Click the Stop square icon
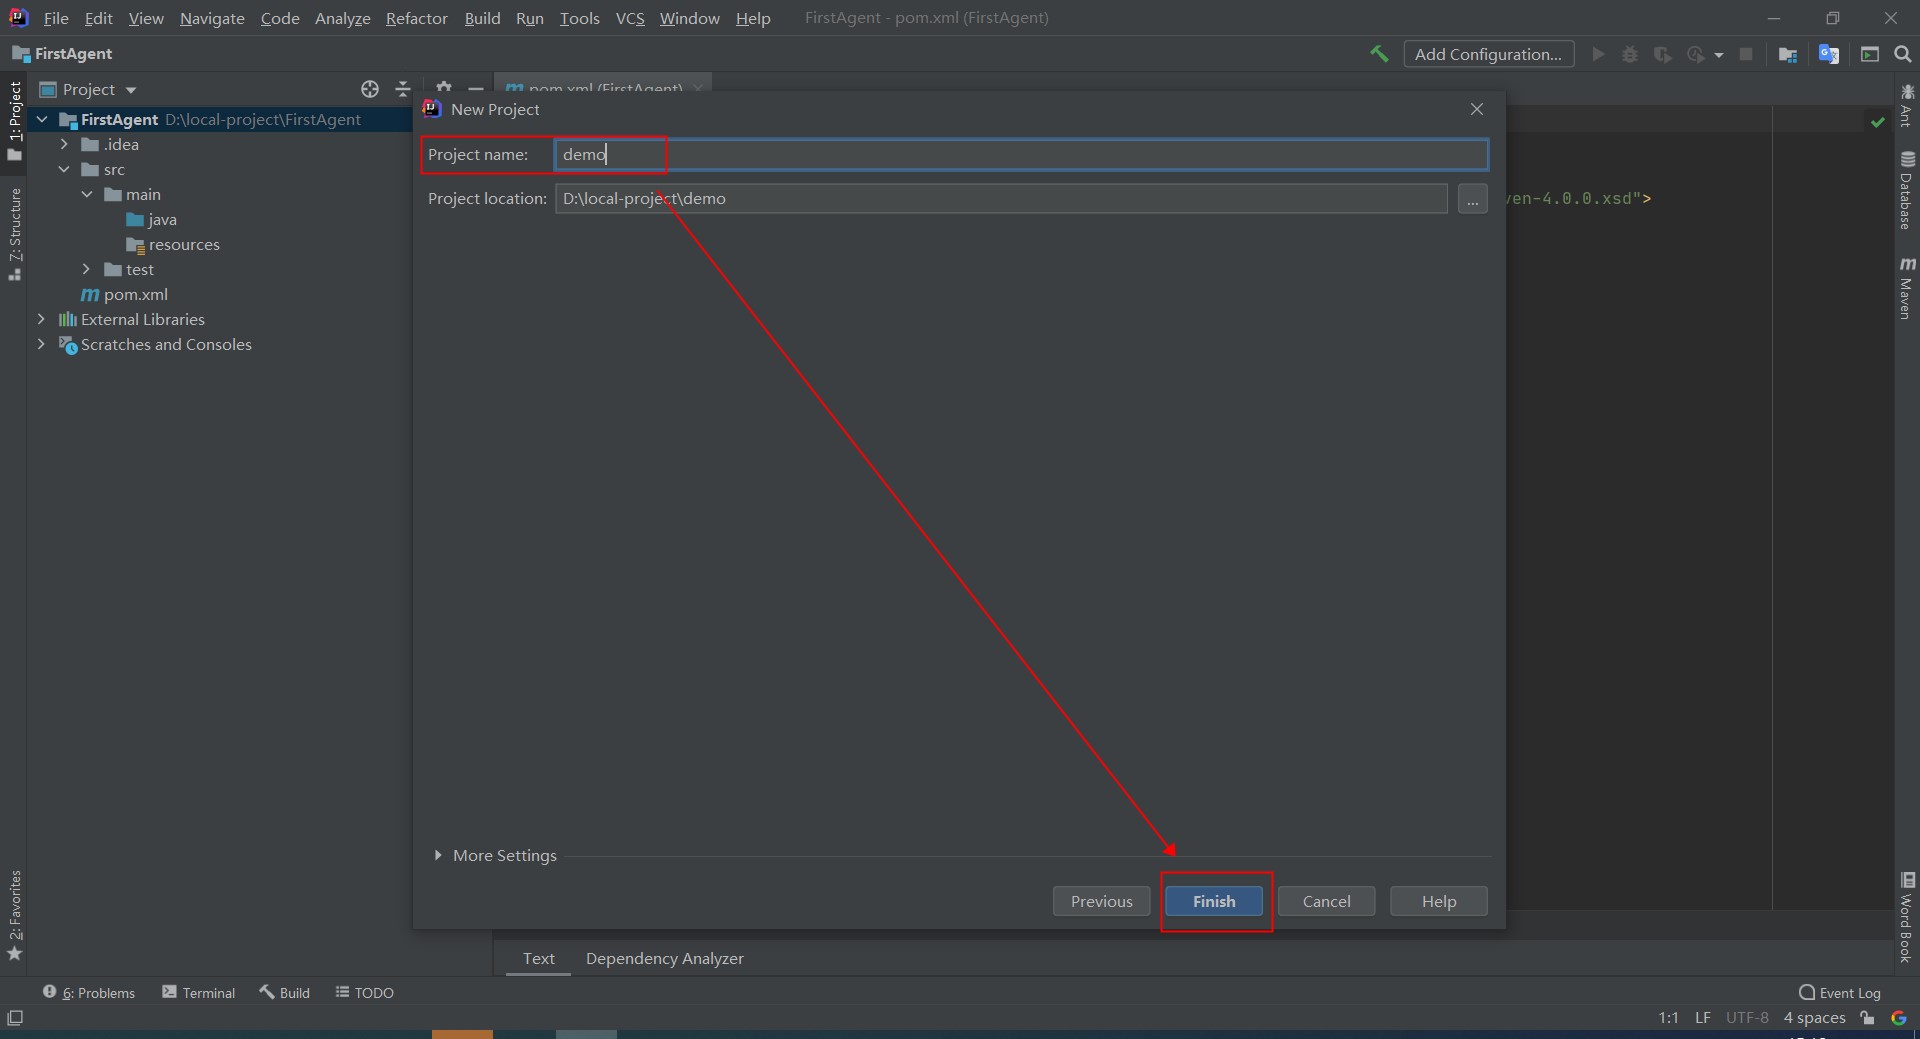The height and width of the screenshot is (1039, 1920). pyautogui.click(x=1746, y=54)
